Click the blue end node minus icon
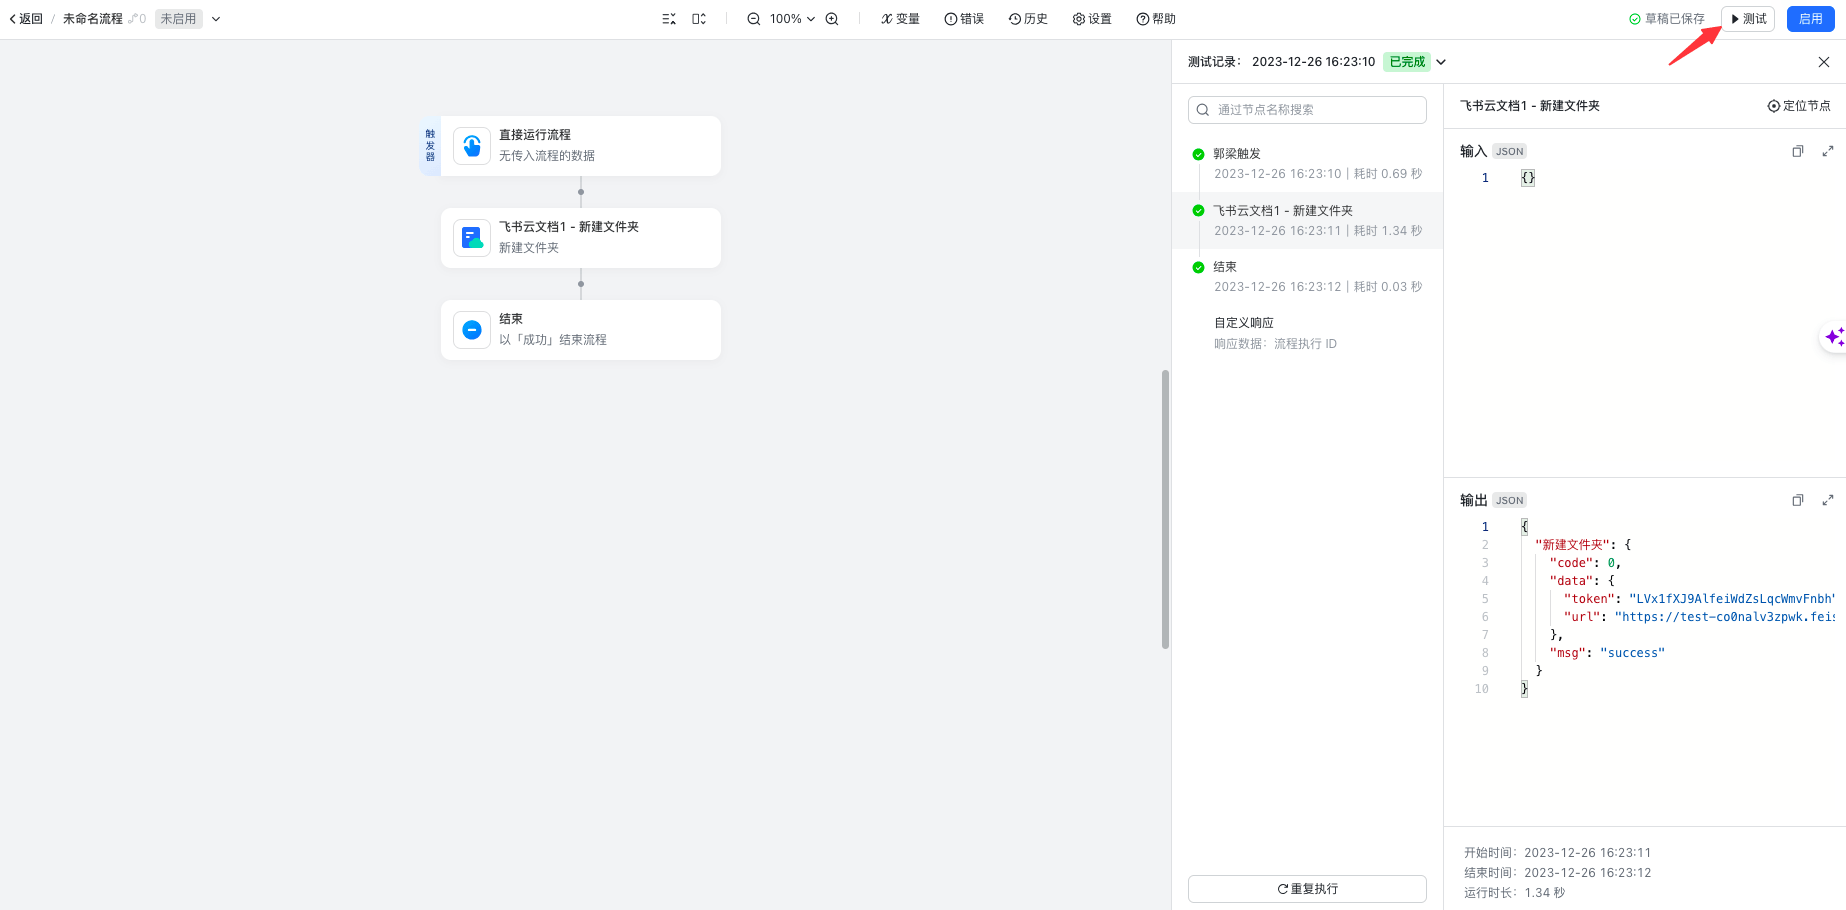 pyautogui.click(x=472, y=330)
